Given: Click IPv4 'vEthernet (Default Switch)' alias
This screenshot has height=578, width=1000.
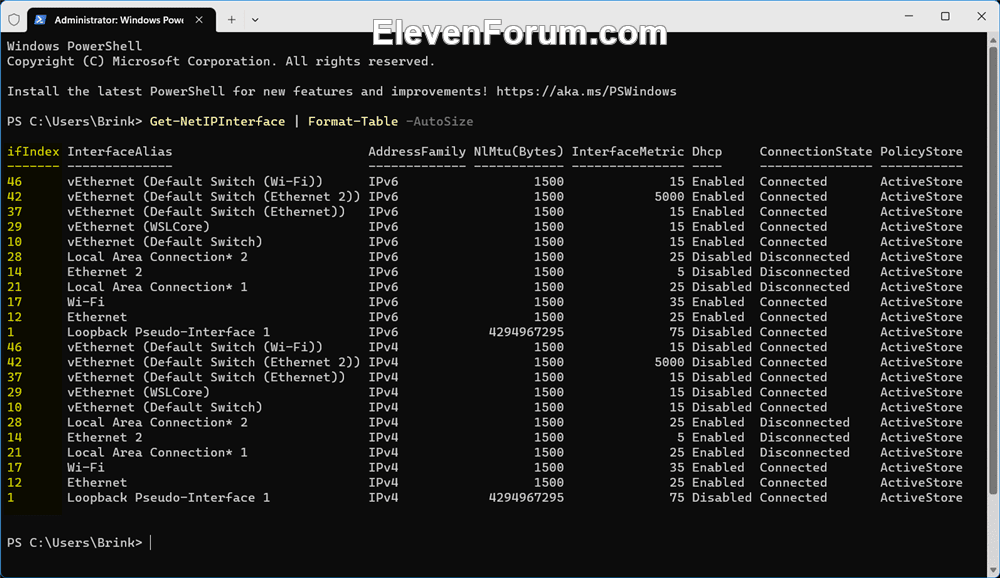Looking at the screenshot, I should point(165,407).
